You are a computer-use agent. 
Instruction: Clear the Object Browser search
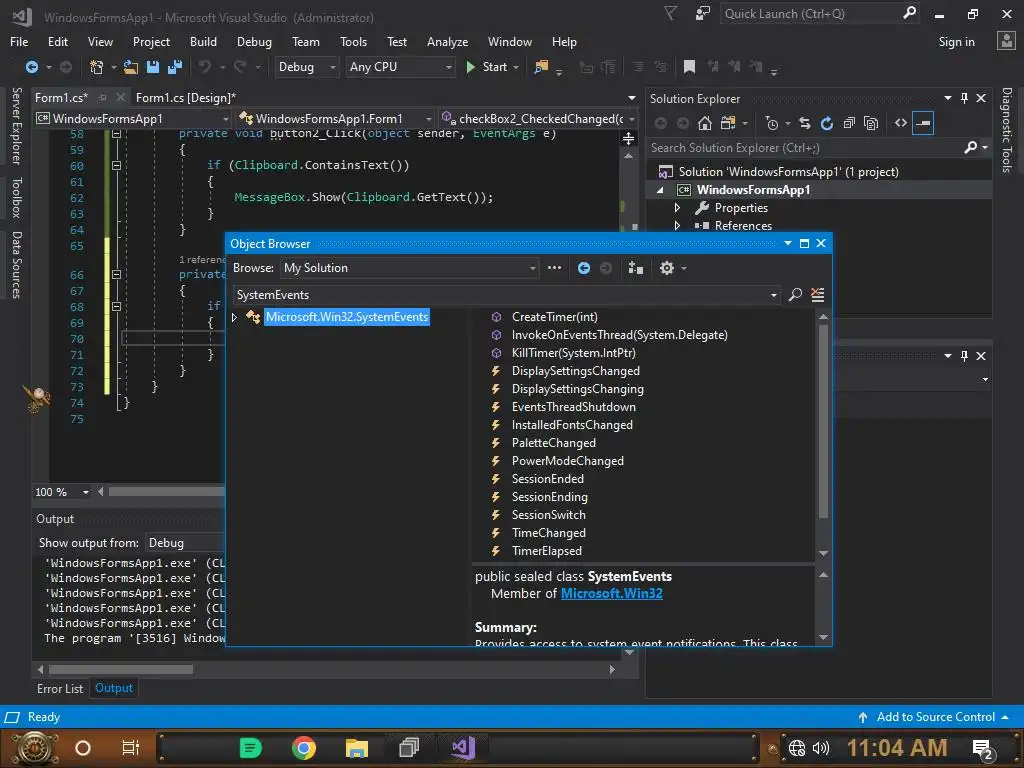pyautogui.click(x=818, y=295)
